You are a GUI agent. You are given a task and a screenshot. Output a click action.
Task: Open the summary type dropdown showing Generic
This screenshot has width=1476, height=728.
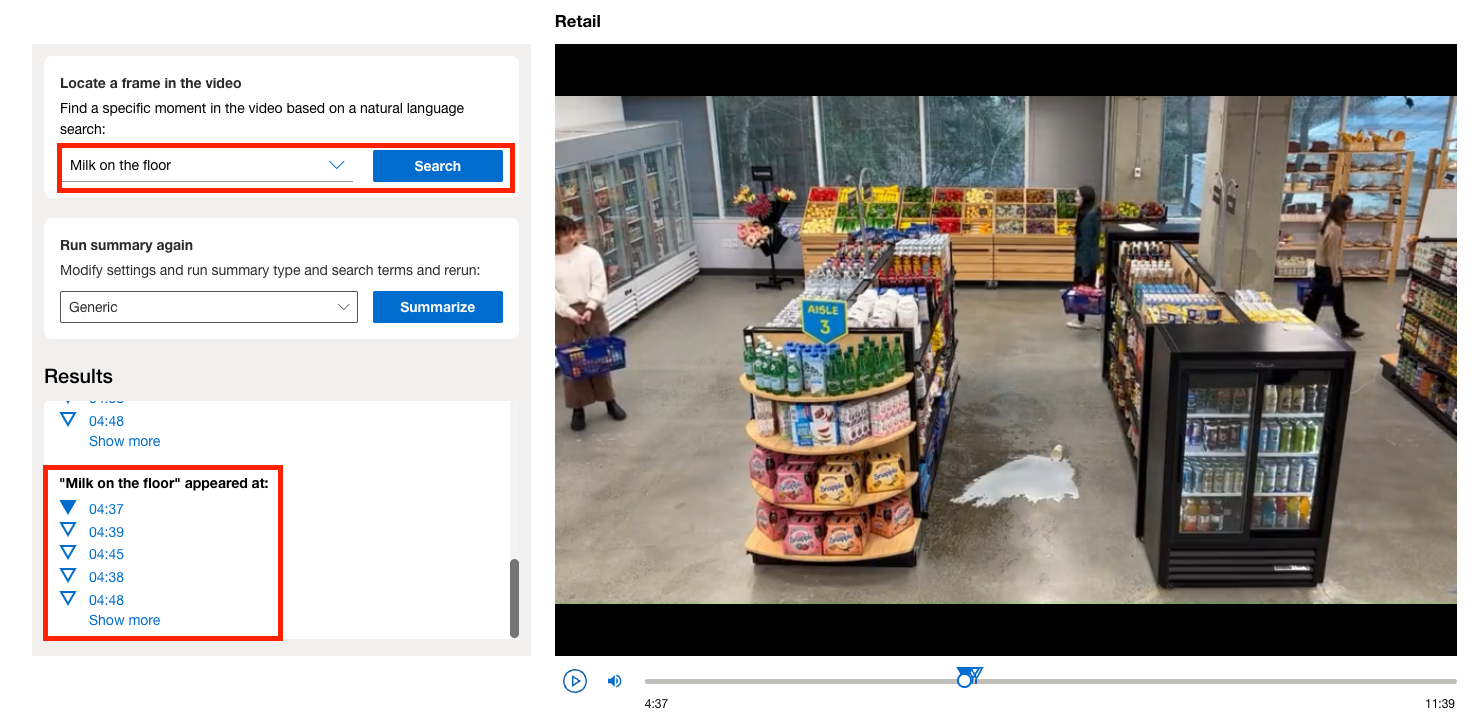tap(344, 307)
